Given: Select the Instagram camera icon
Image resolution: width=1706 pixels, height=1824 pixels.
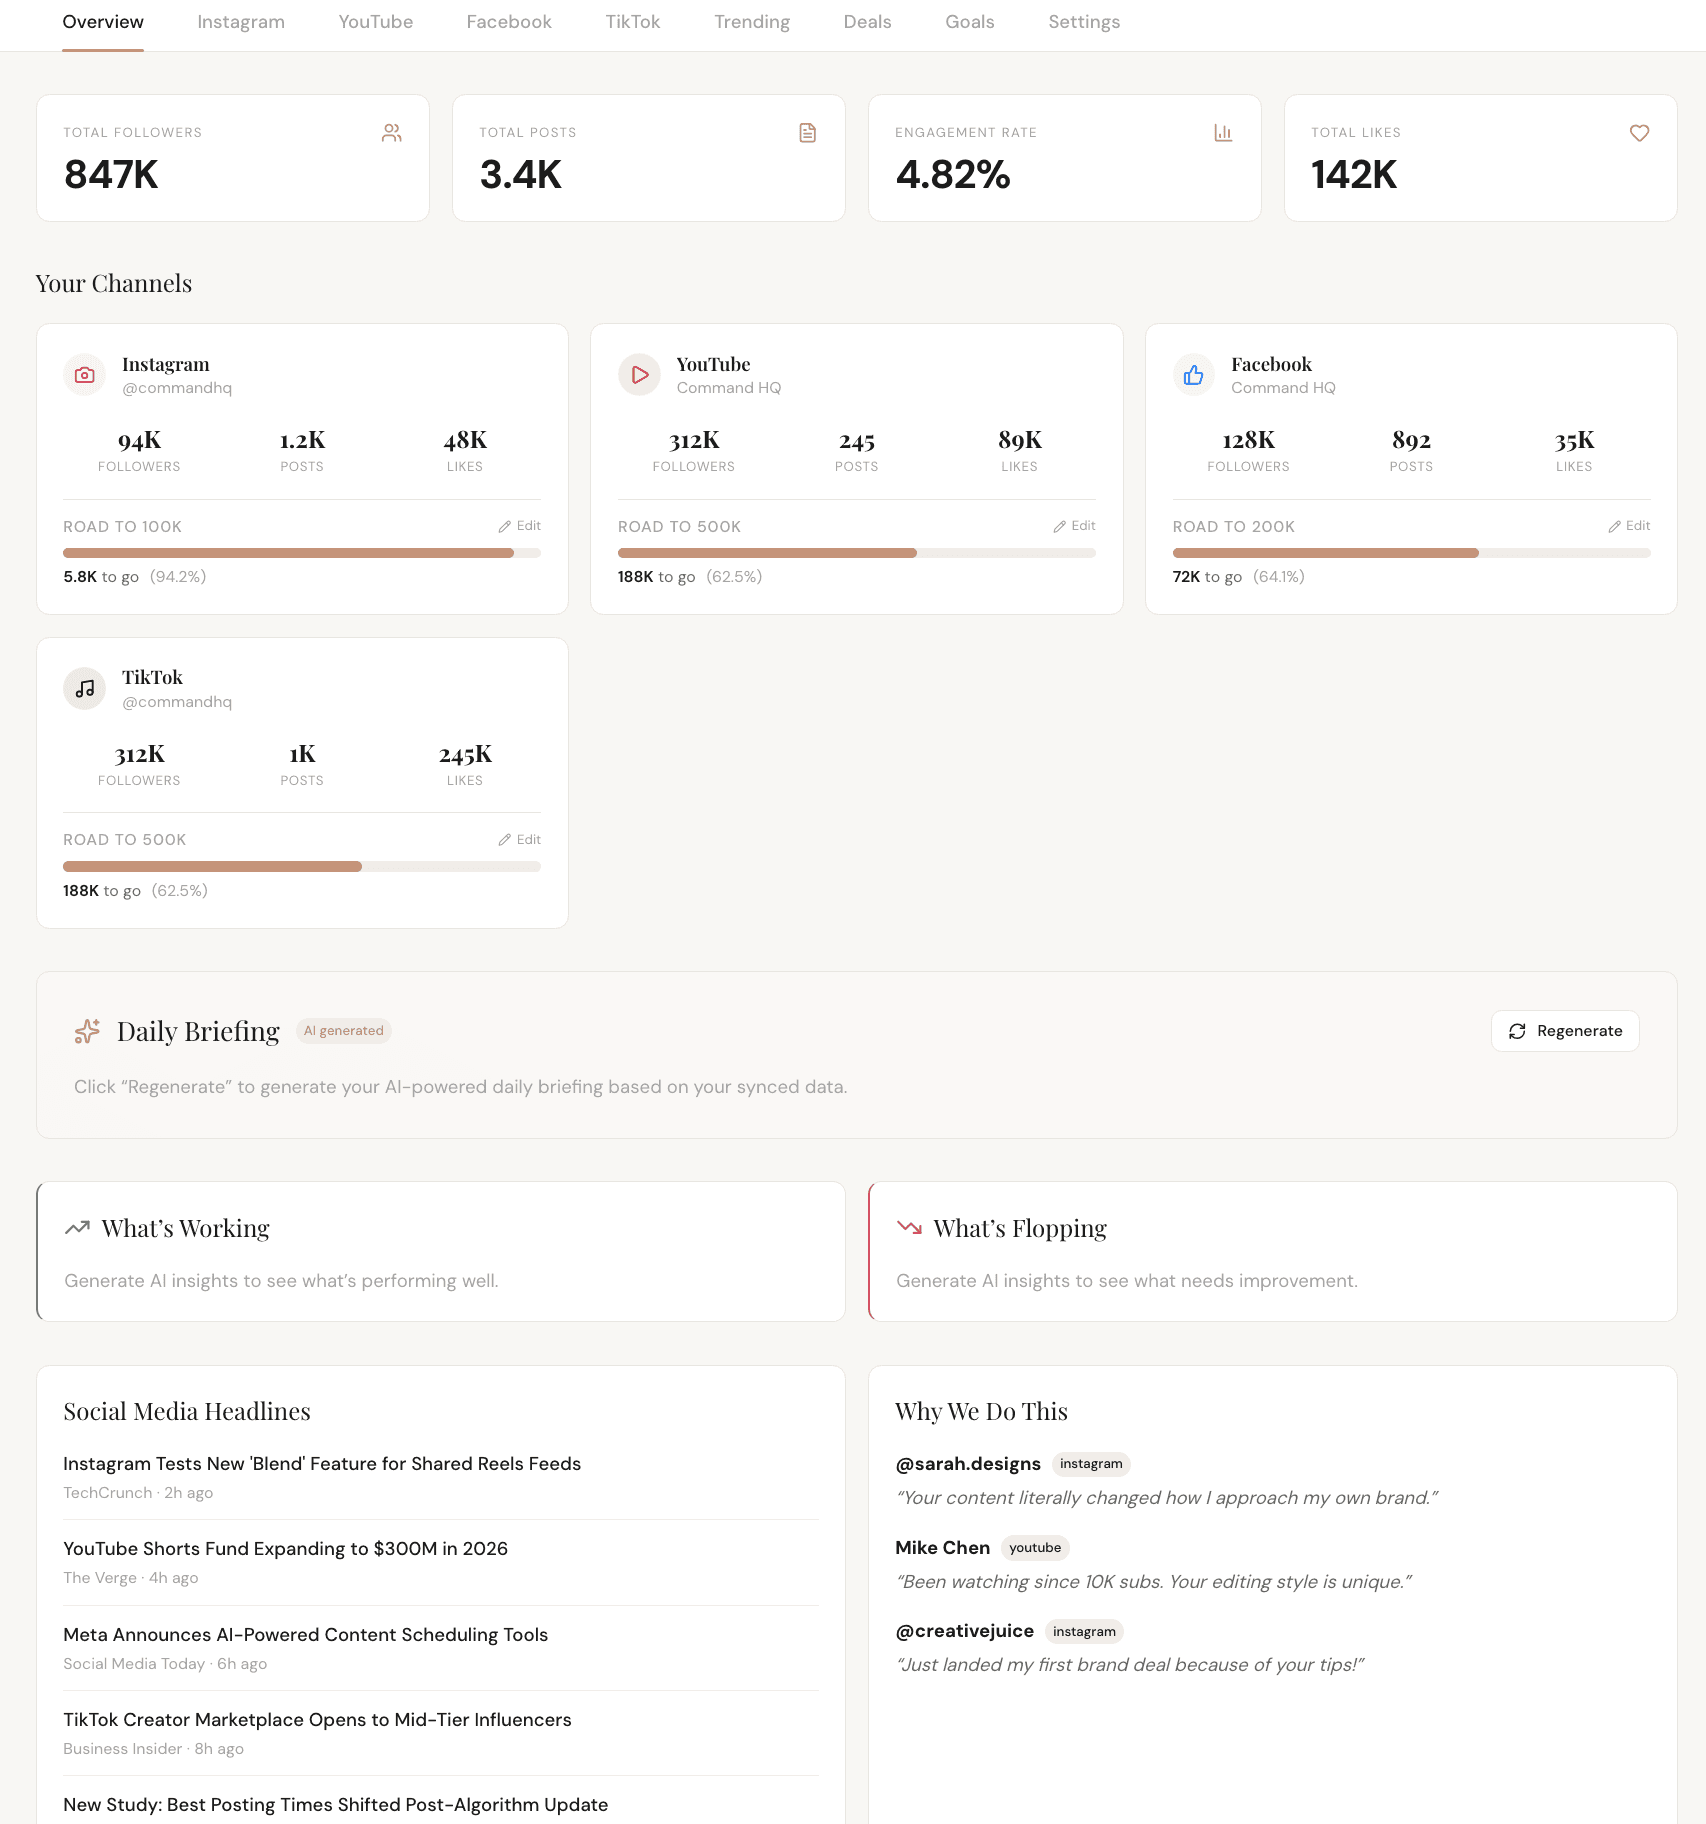Looking at the screenshot, I should pyautogui.click(x=84, y=374).
